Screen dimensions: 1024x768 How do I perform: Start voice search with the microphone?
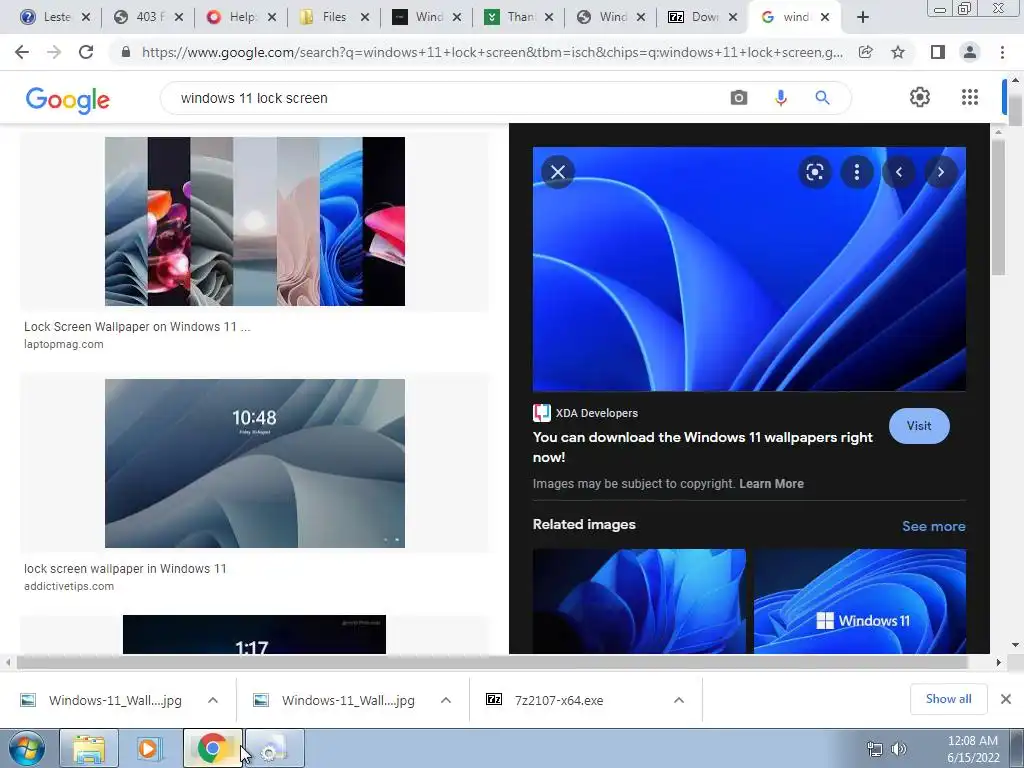[781, 98]
